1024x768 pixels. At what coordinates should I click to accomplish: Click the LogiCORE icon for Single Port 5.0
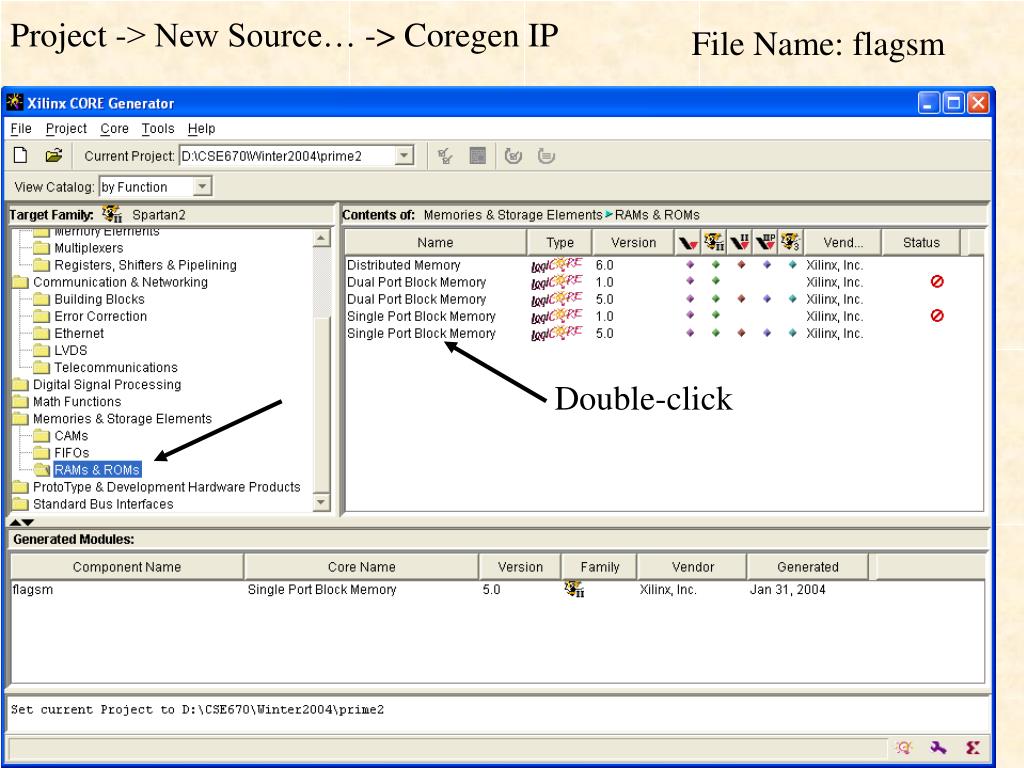(x=556, y=333)
